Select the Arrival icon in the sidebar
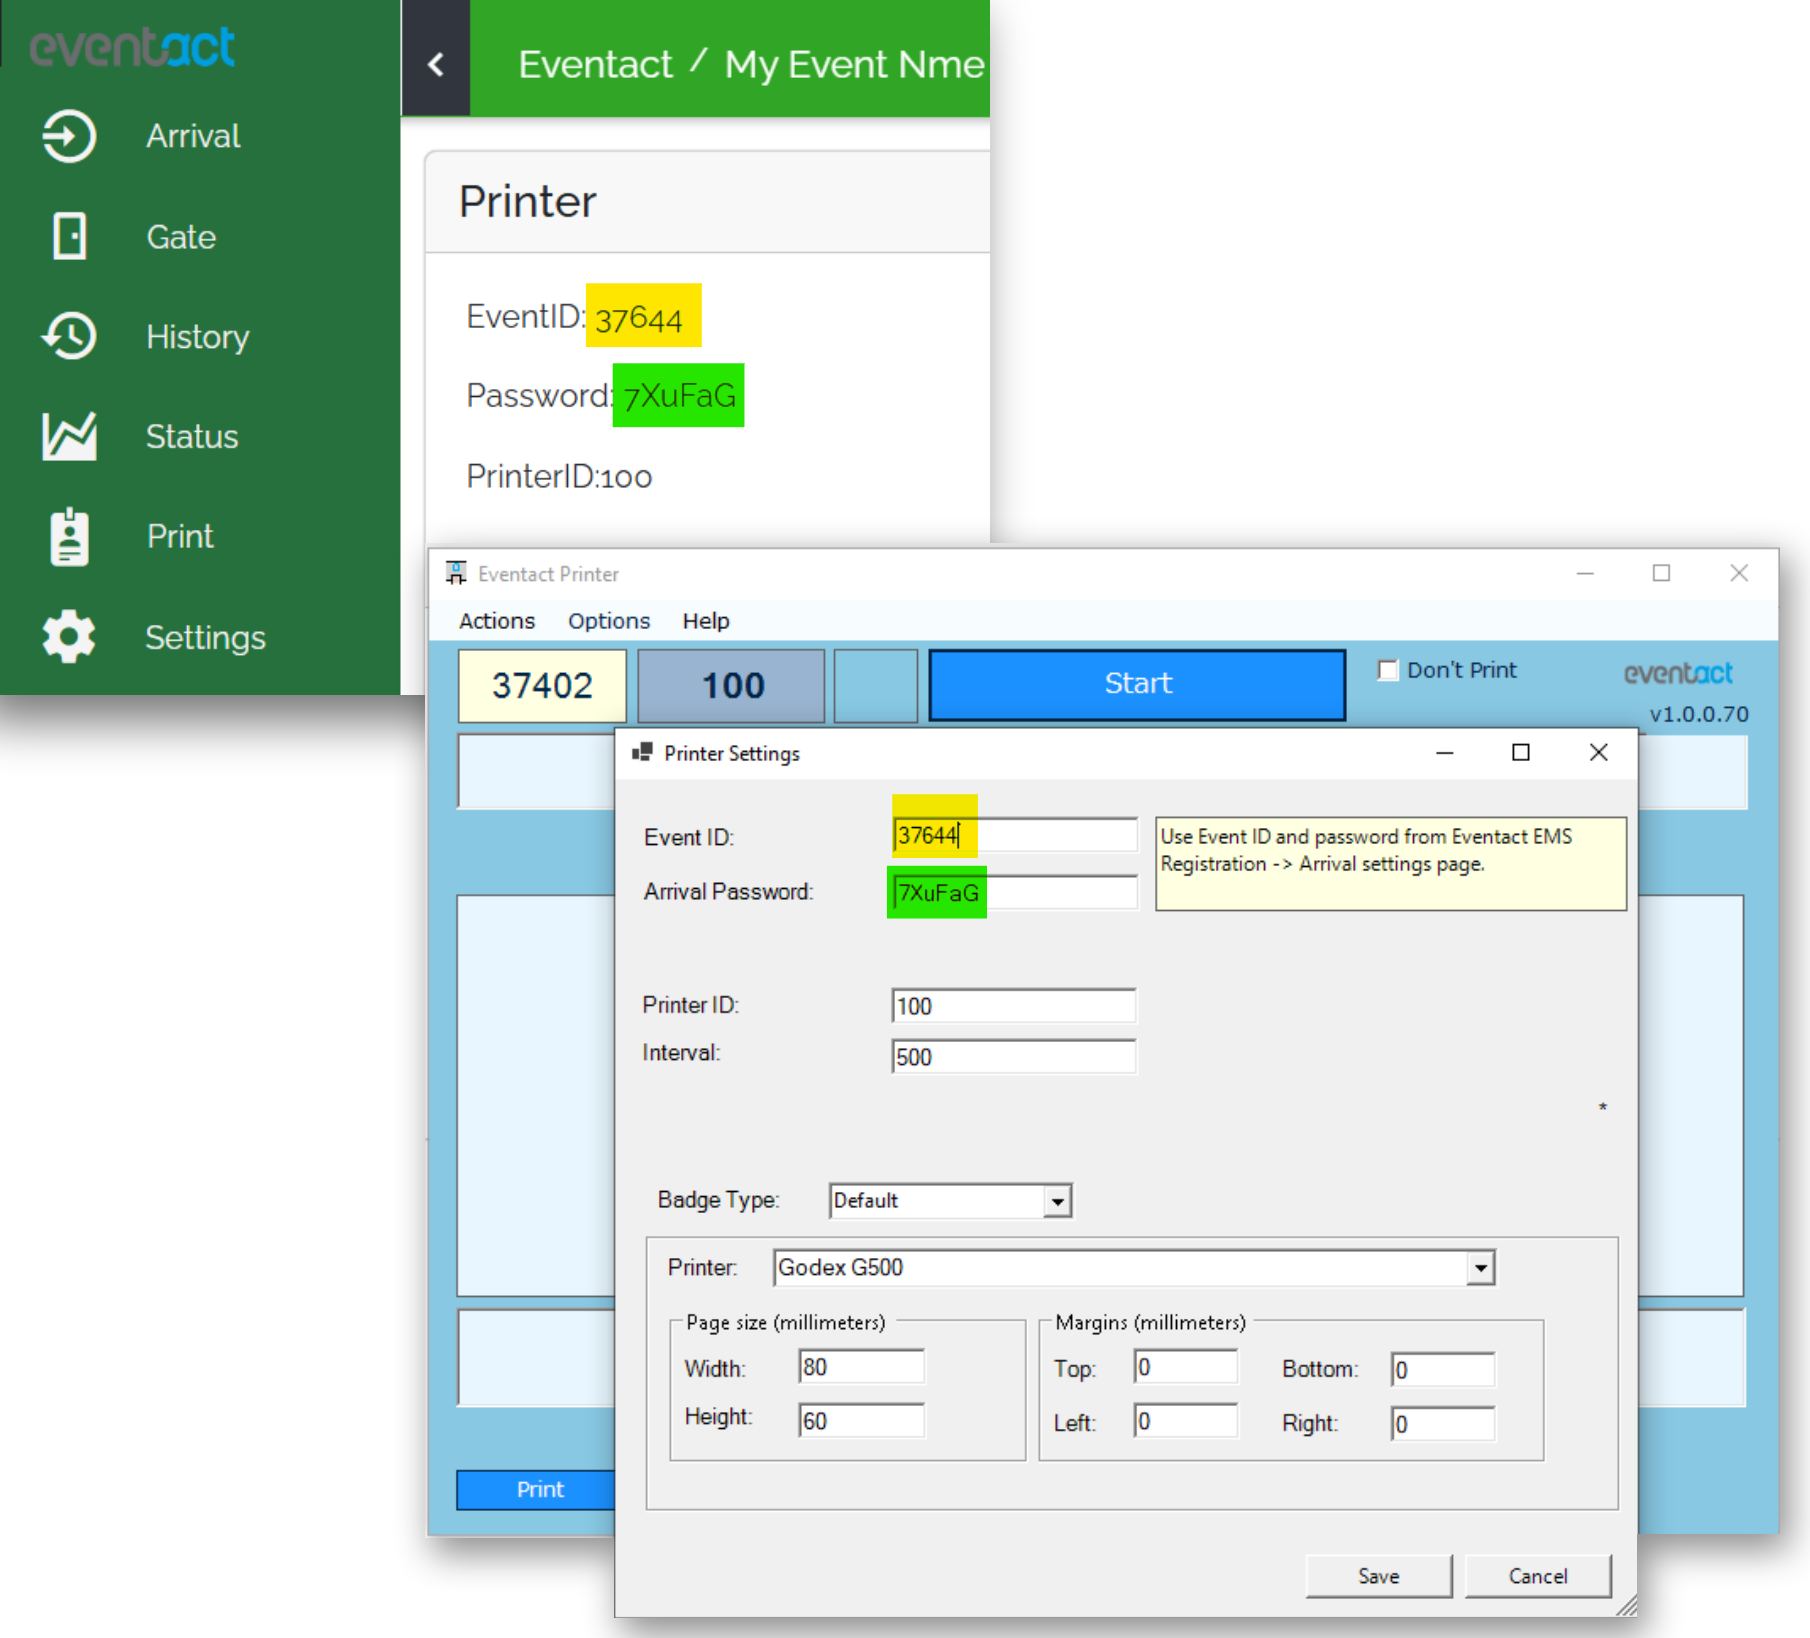 pyautogui.click(x=67, y=136)
